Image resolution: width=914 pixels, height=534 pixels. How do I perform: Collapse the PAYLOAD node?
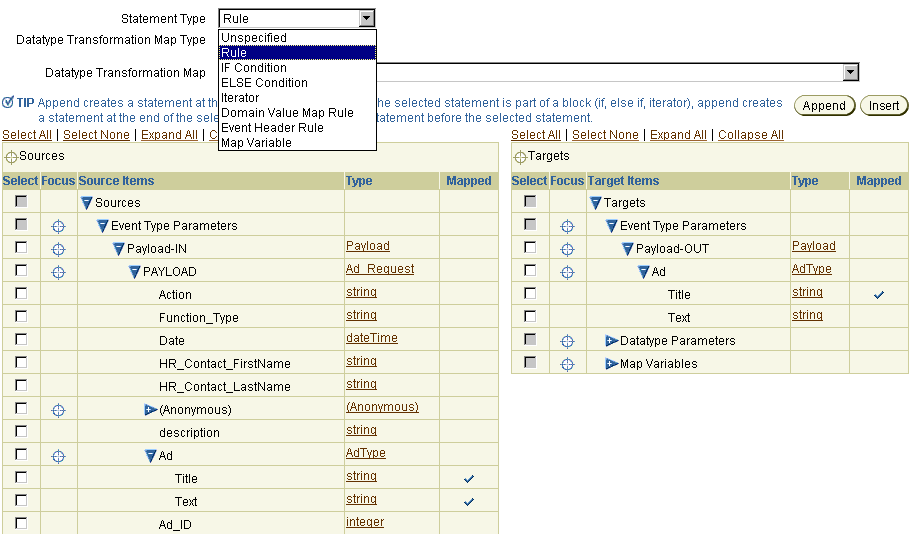[135, 272]
